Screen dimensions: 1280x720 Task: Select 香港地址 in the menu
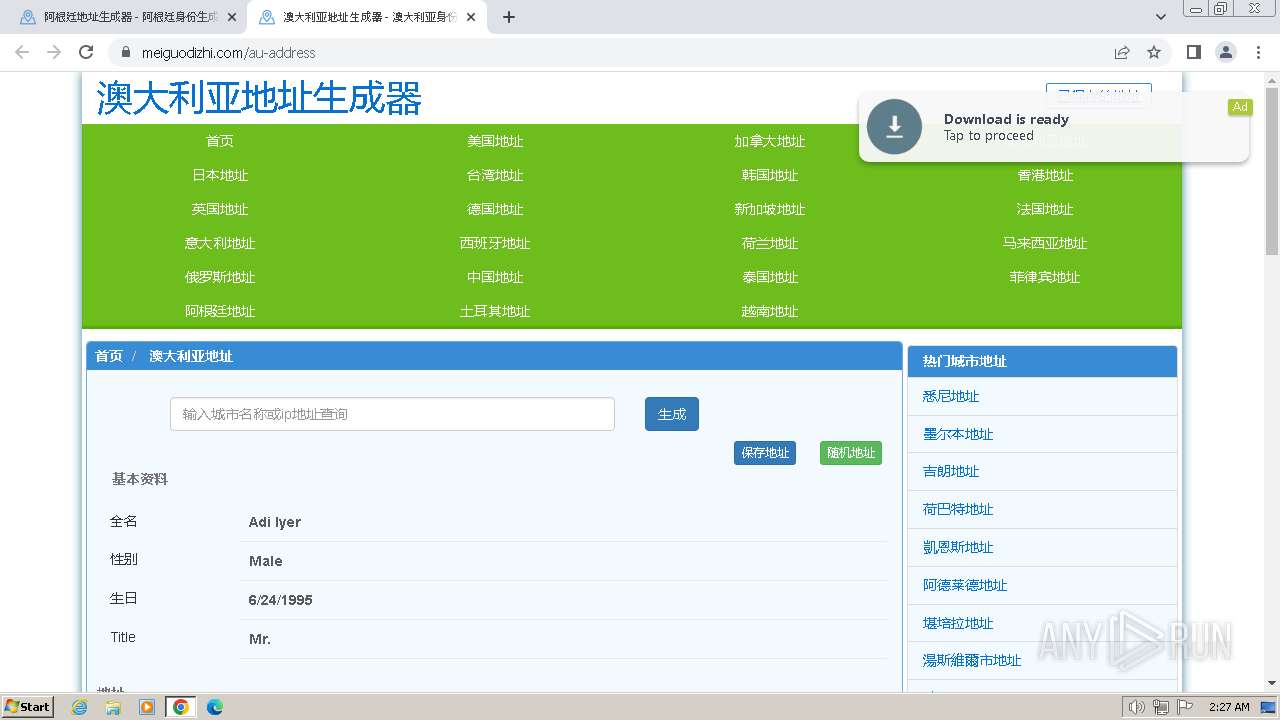point(1045,175)
